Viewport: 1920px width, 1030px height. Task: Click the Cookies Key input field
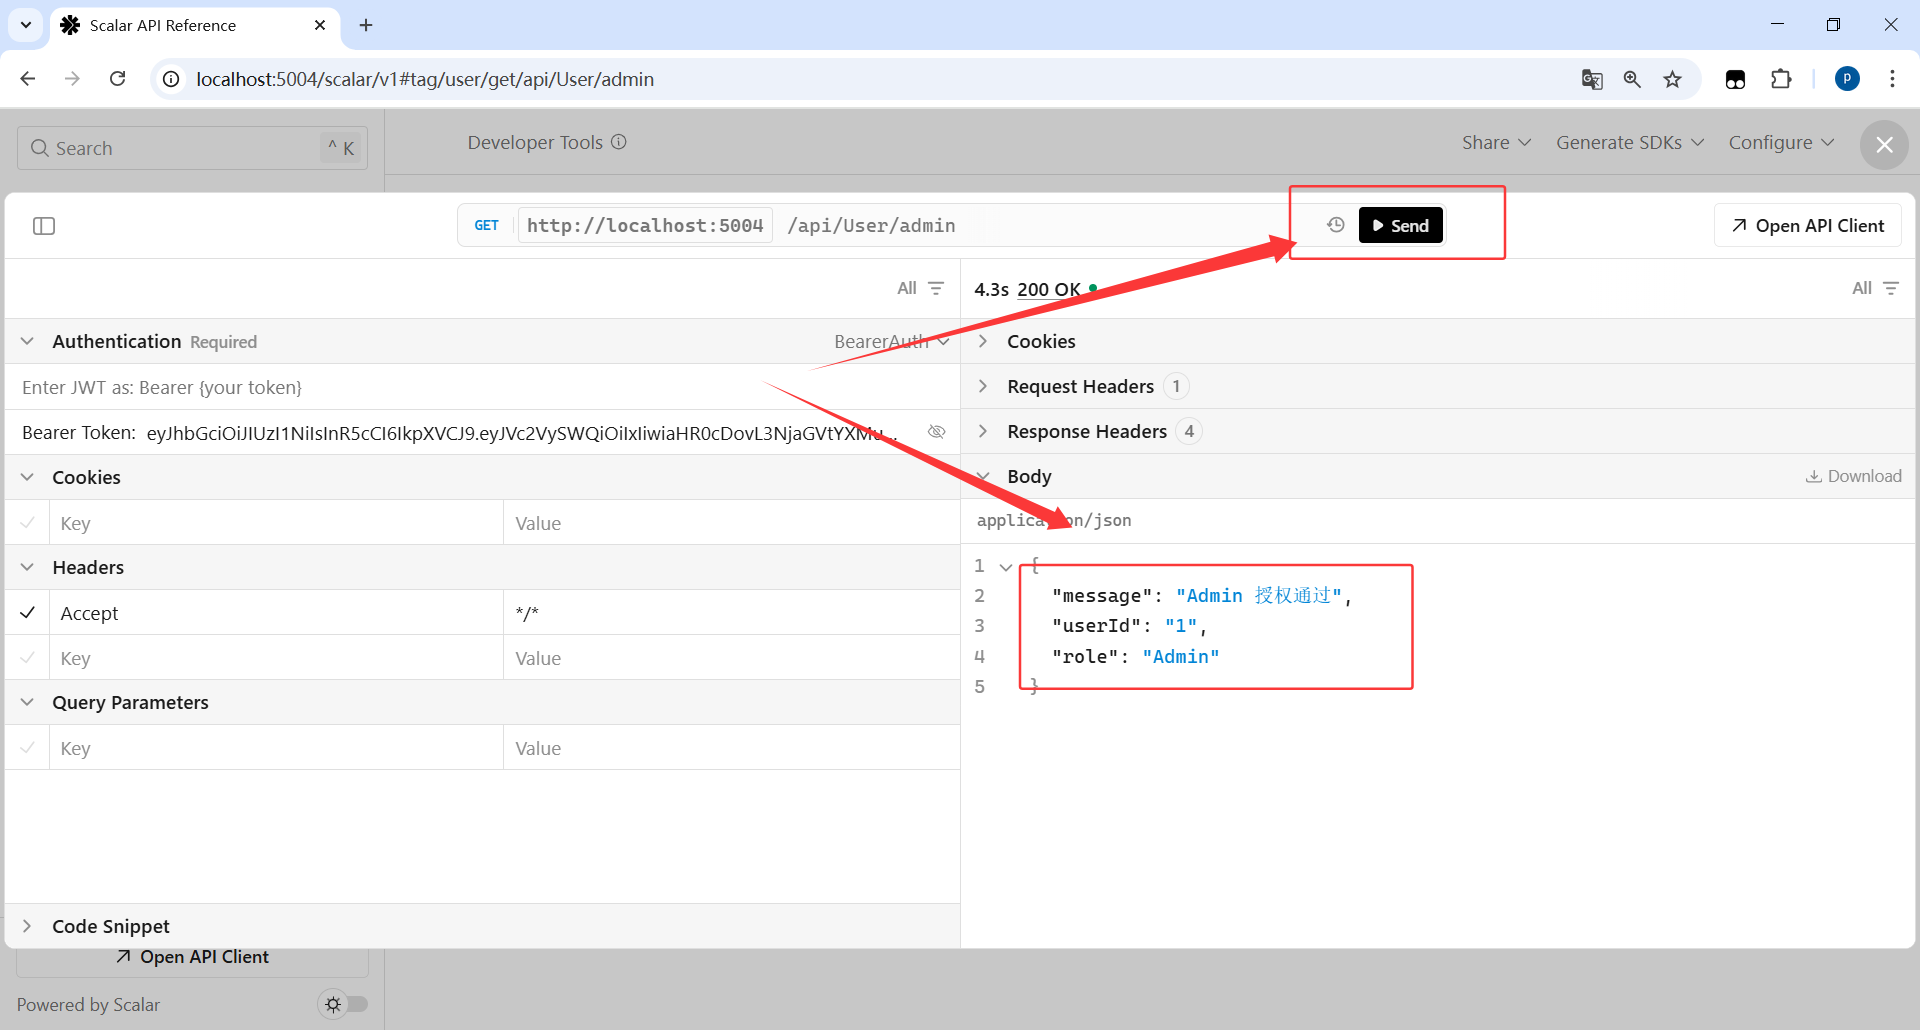tap(276, 522)
